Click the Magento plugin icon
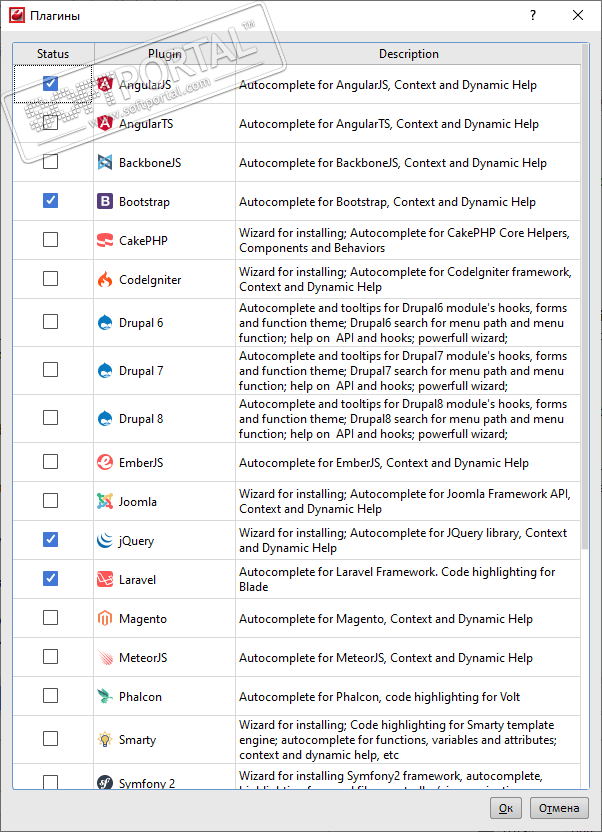 click(x=105, y=618)
